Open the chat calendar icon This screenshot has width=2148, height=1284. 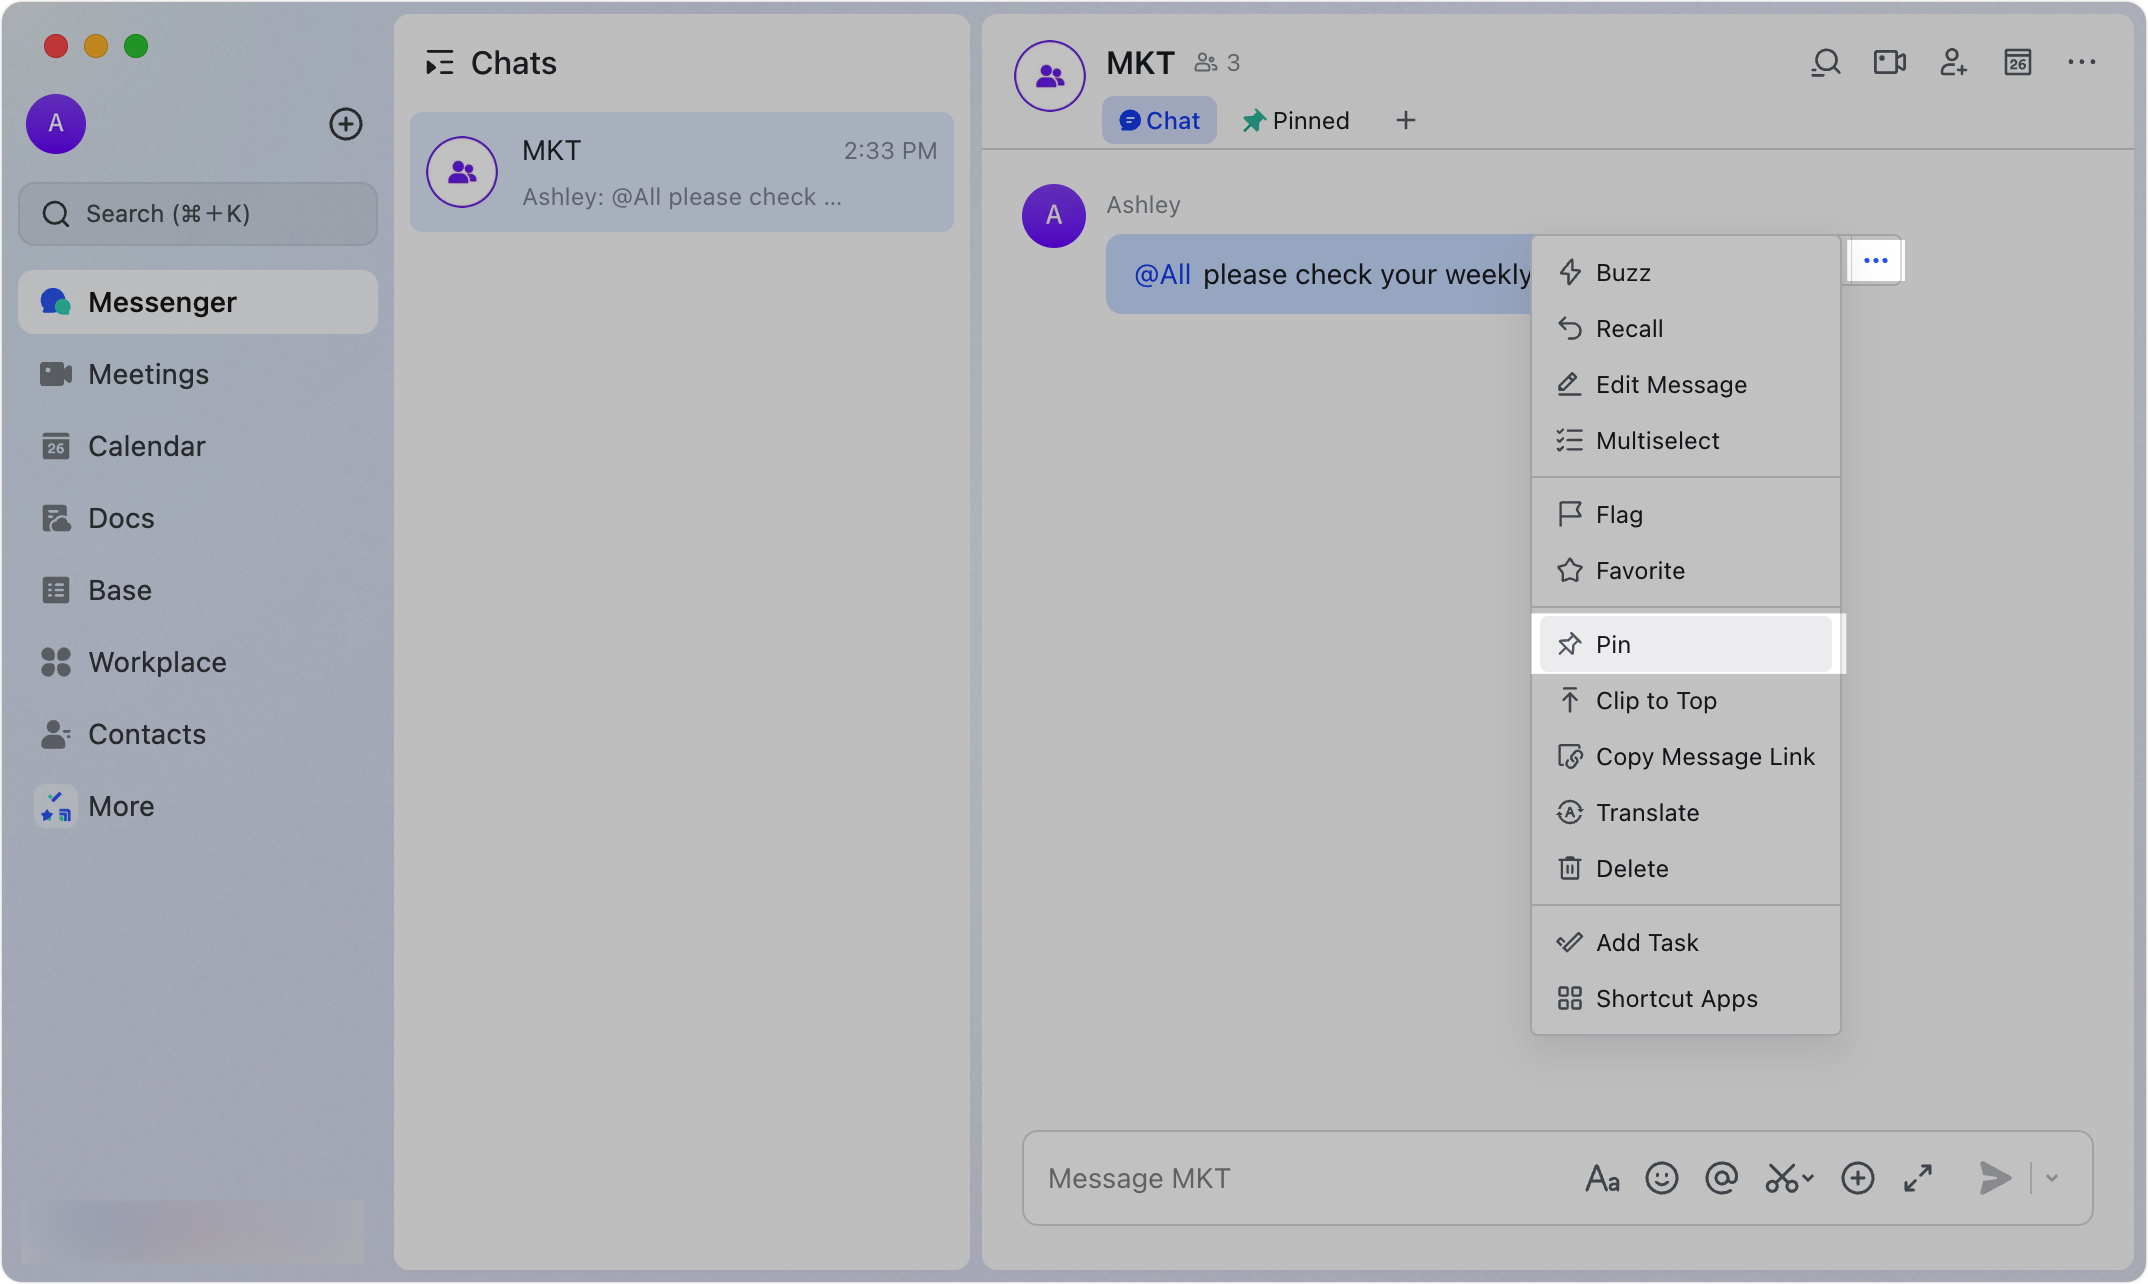(2017, 62)
